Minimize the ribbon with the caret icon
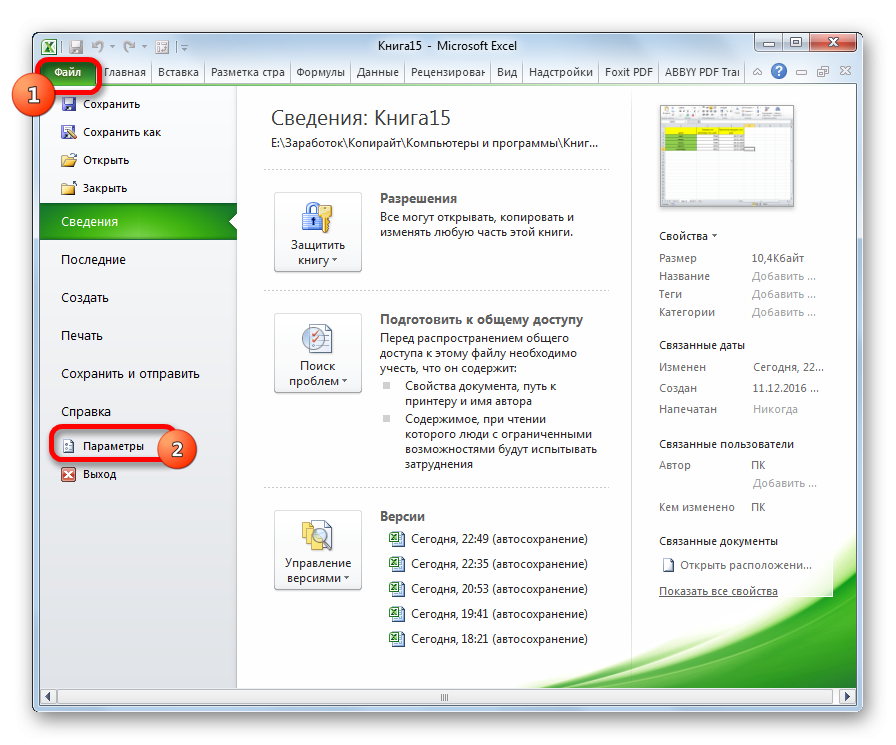The height and width of the screenshot is (745, 896). [757, 72]
